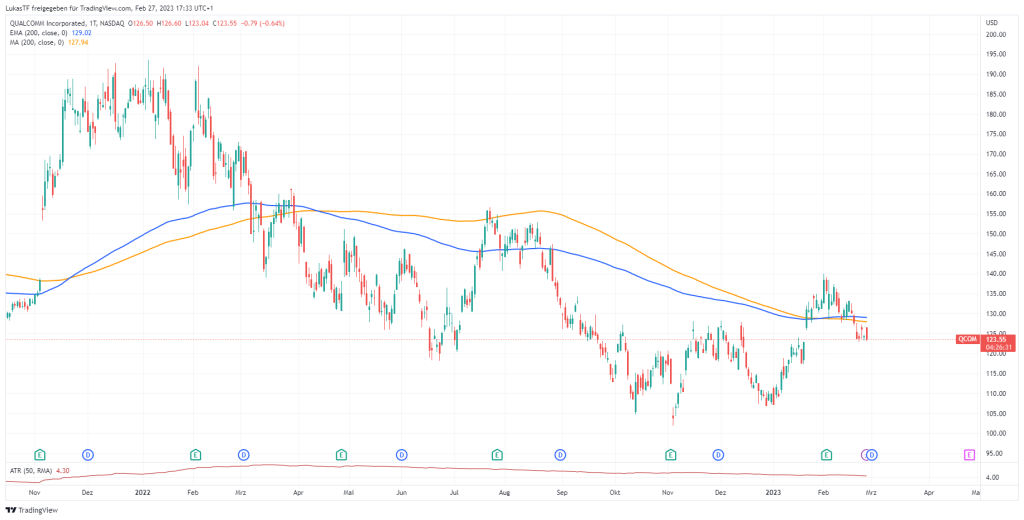Open the USD currency selector on price axis

click(992, 22)
